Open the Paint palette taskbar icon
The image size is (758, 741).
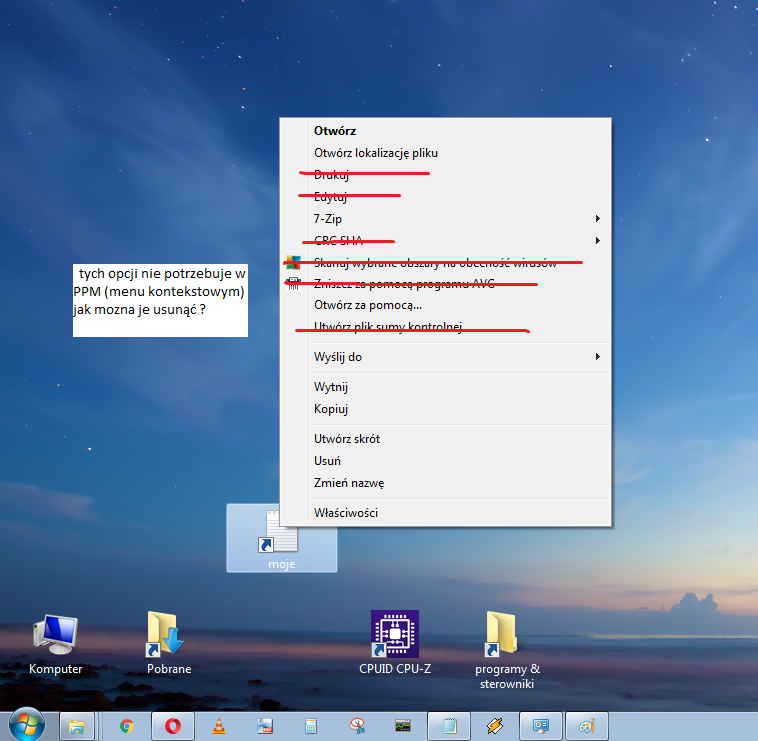point(587,726)
